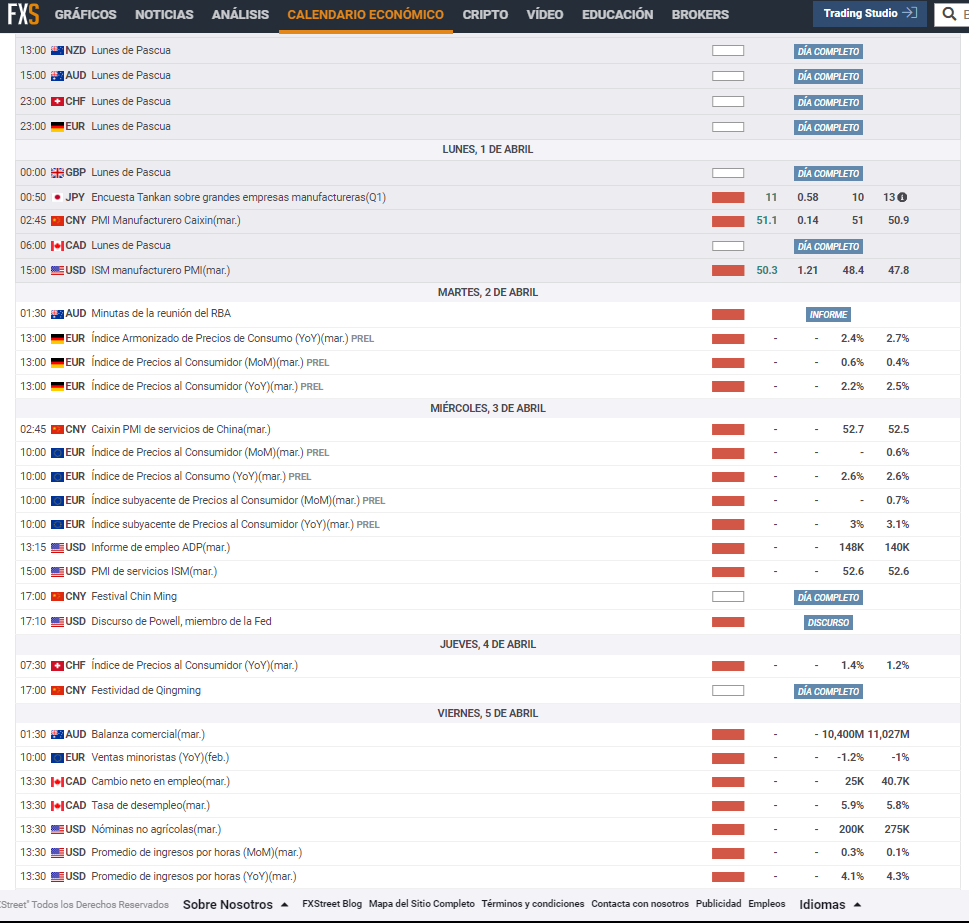Click Contacta con nosotros footer link

tap(640, 904)
